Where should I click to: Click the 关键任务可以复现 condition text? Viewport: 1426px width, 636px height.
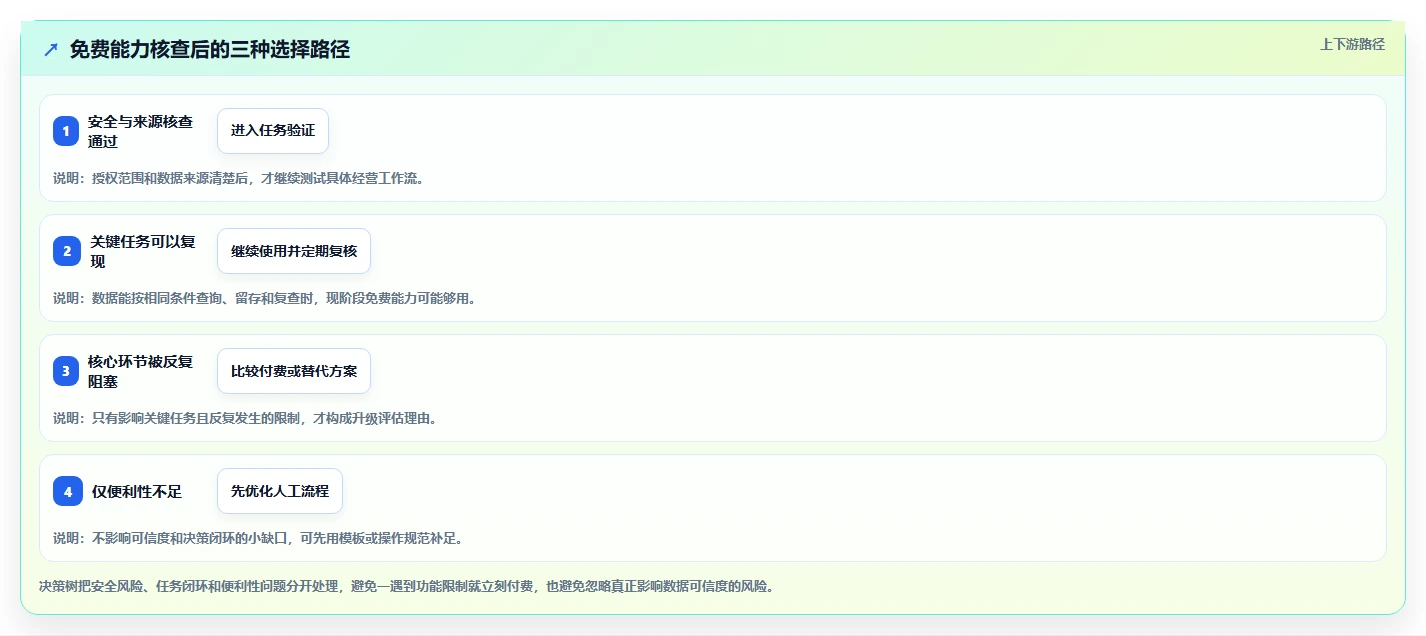click(x=143, y=251)
